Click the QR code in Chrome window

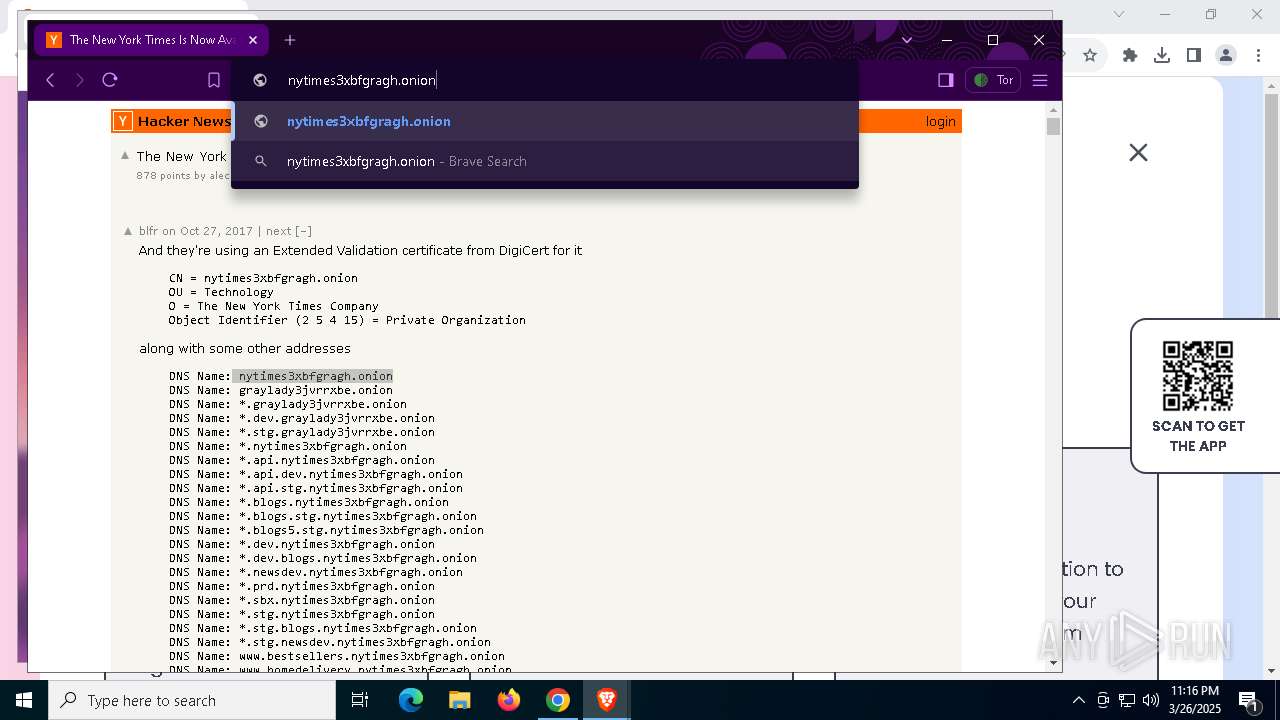(x=1198, y=375)
